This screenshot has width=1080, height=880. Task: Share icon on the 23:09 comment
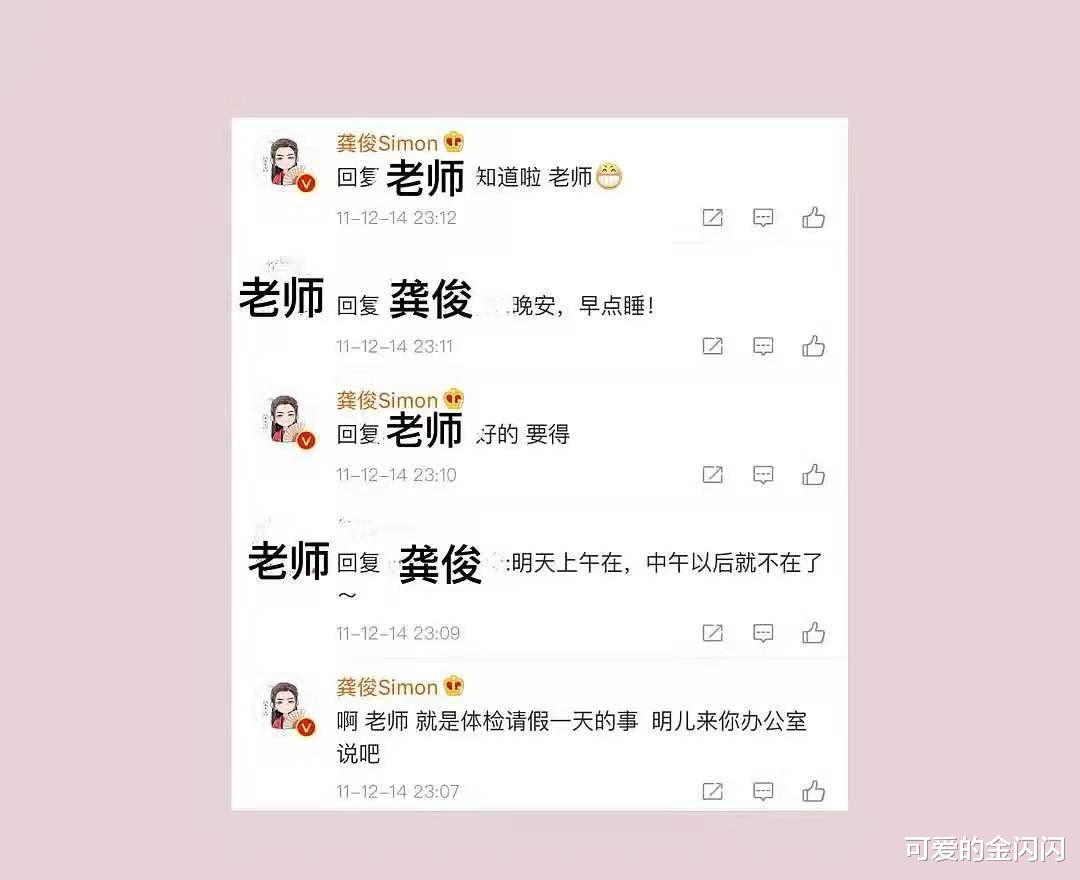click(712, 632)
